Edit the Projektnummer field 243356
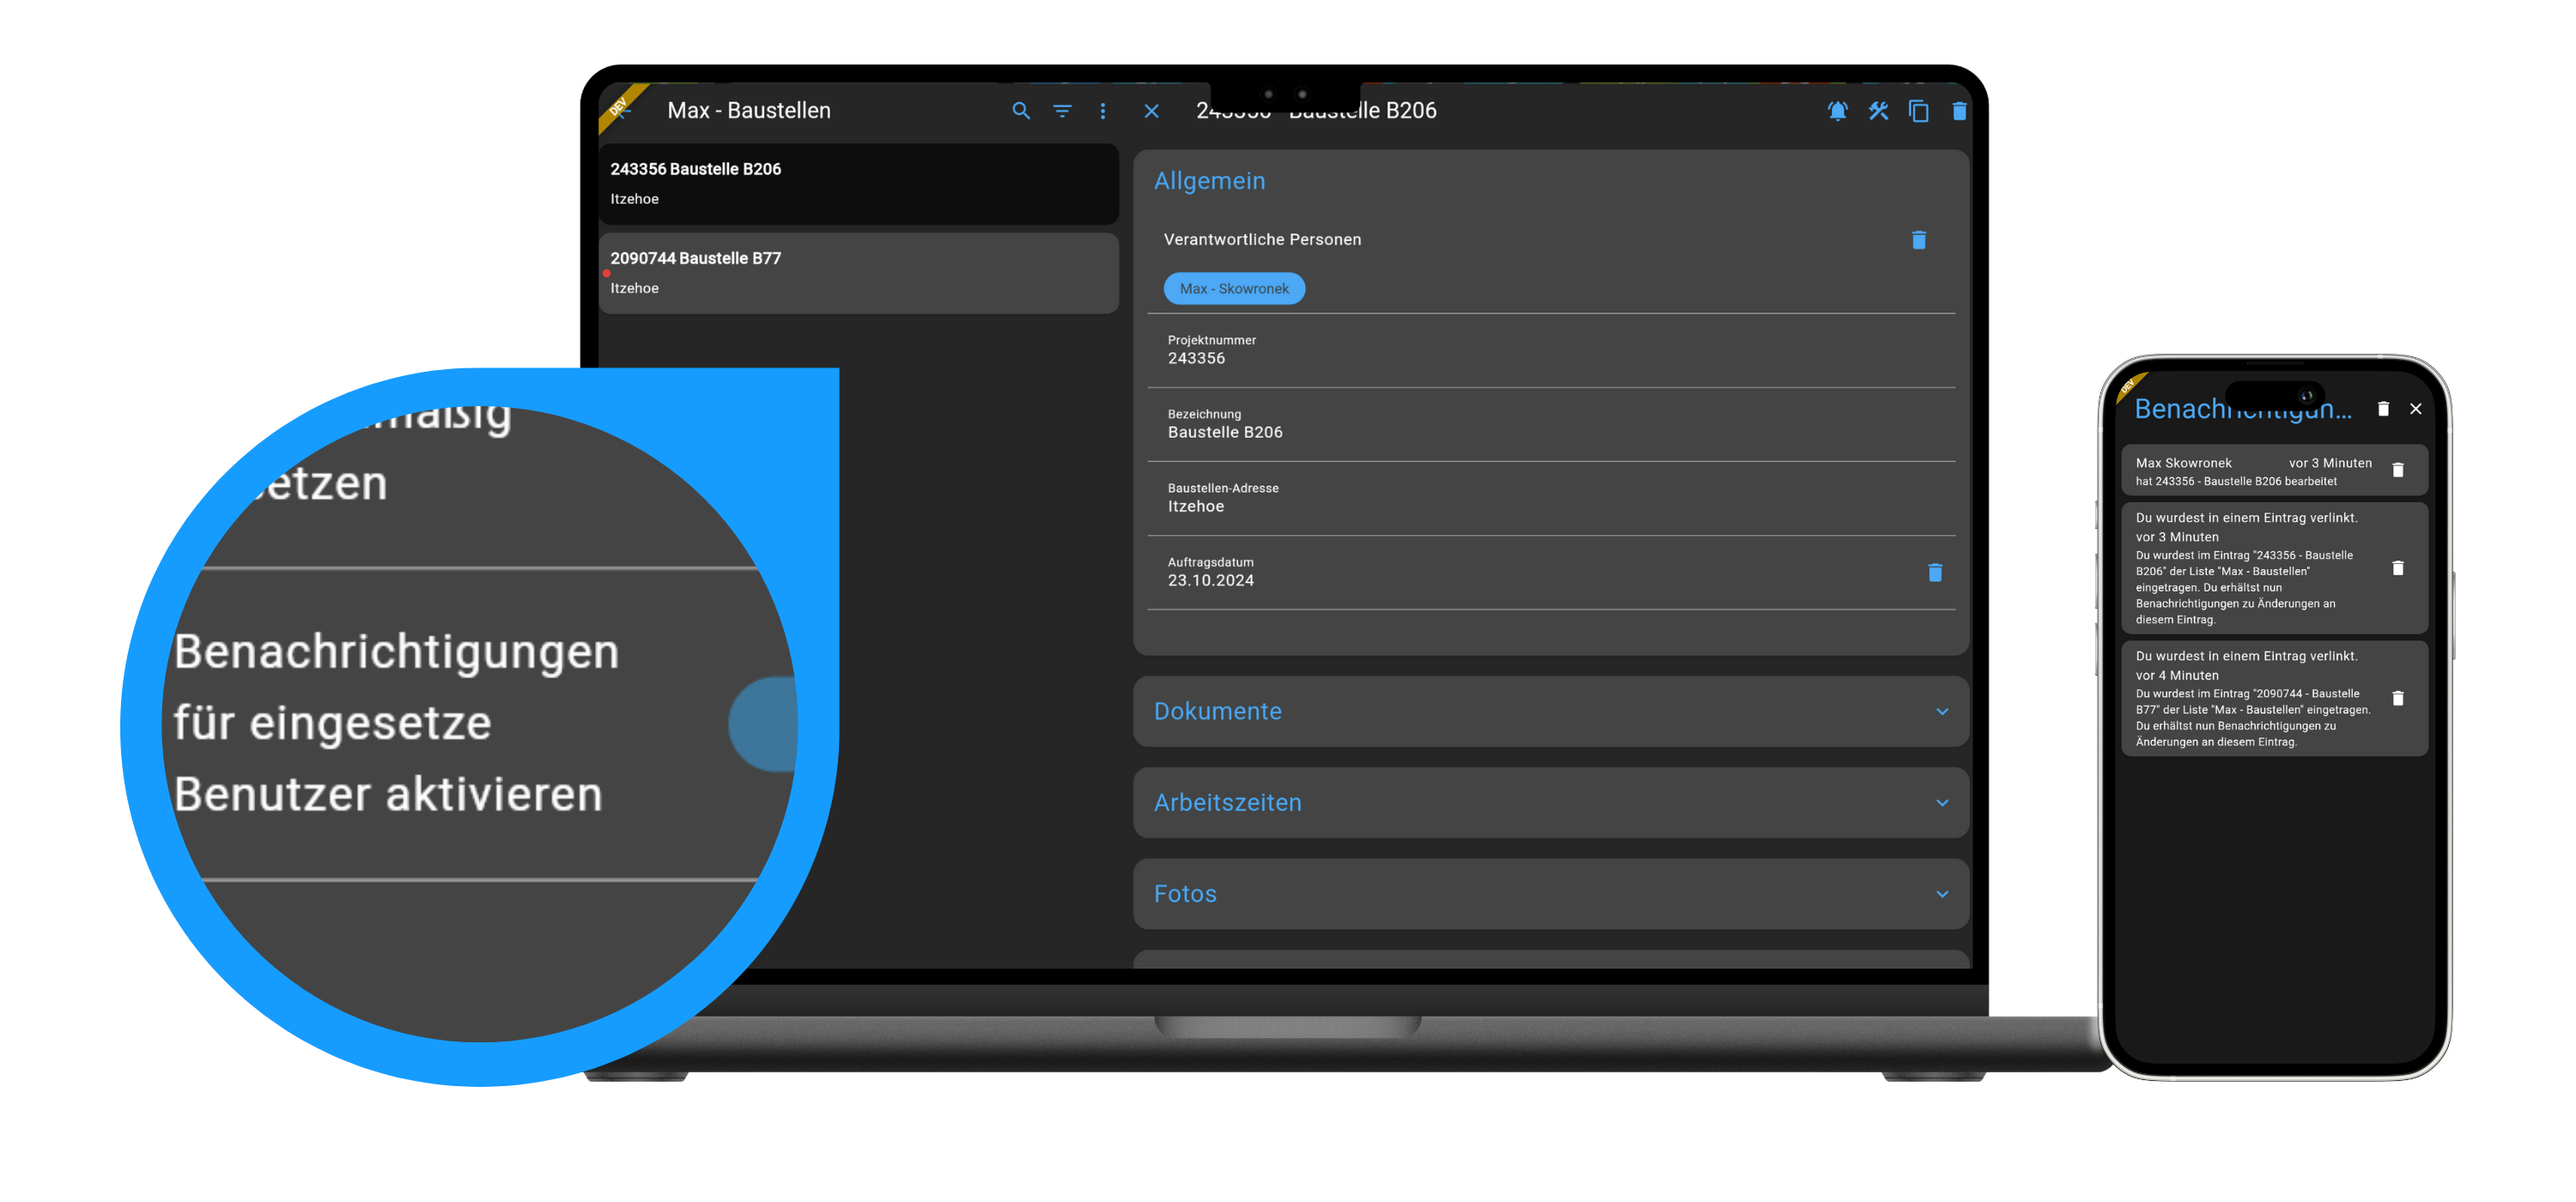The width and height of the screenshot is (2576, 1202). pos(1550,350)
